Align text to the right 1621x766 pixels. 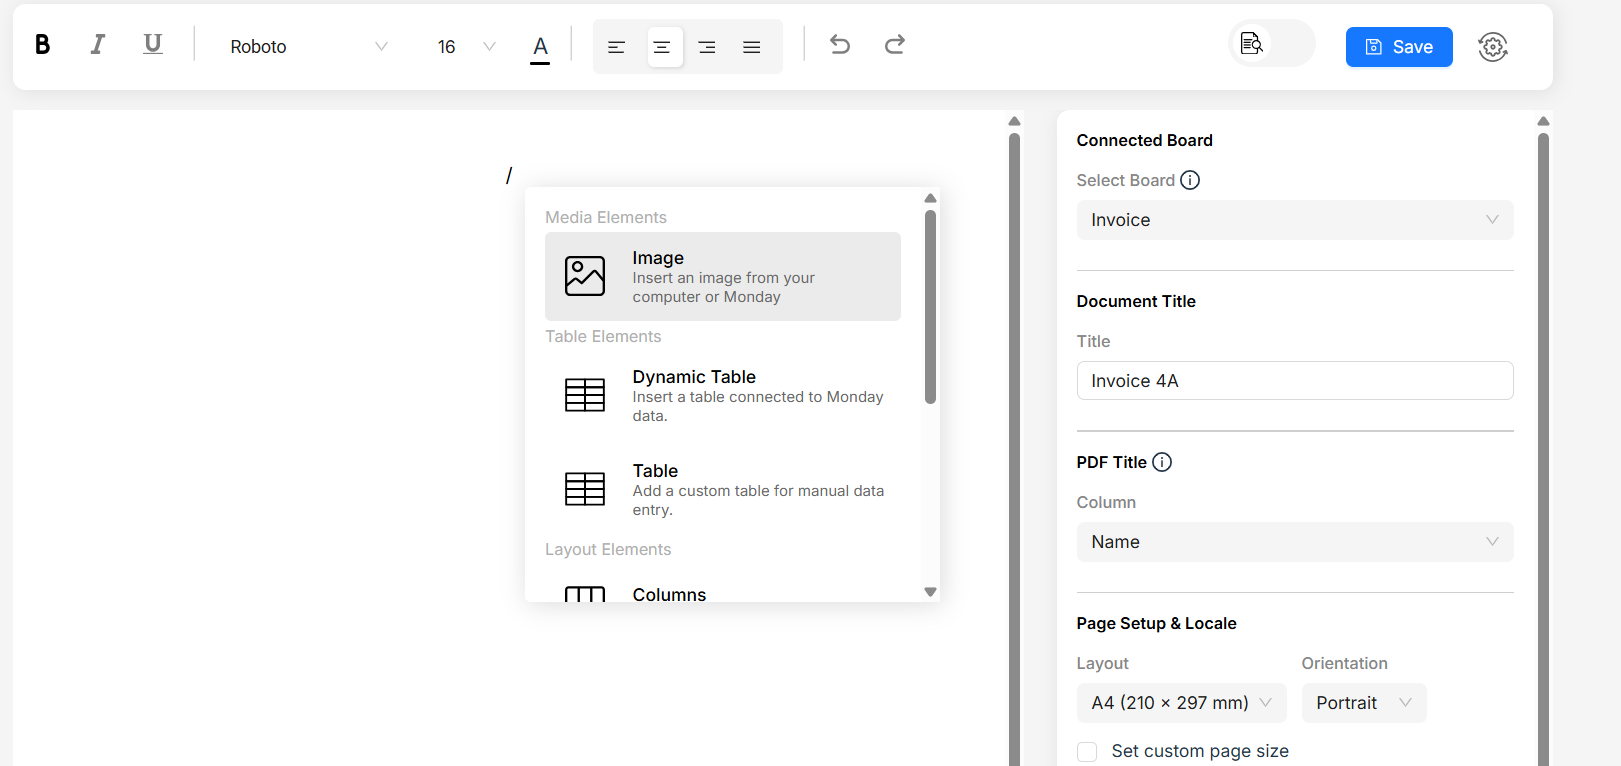[707, 47]
